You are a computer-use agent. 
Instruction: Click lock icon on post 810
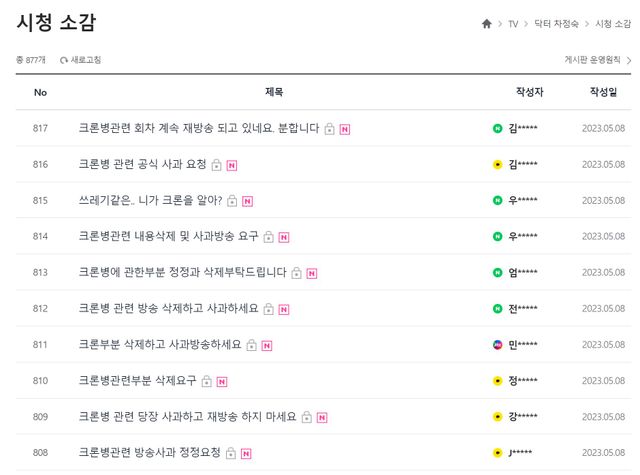pyautogui.click(x=206, y=381)
